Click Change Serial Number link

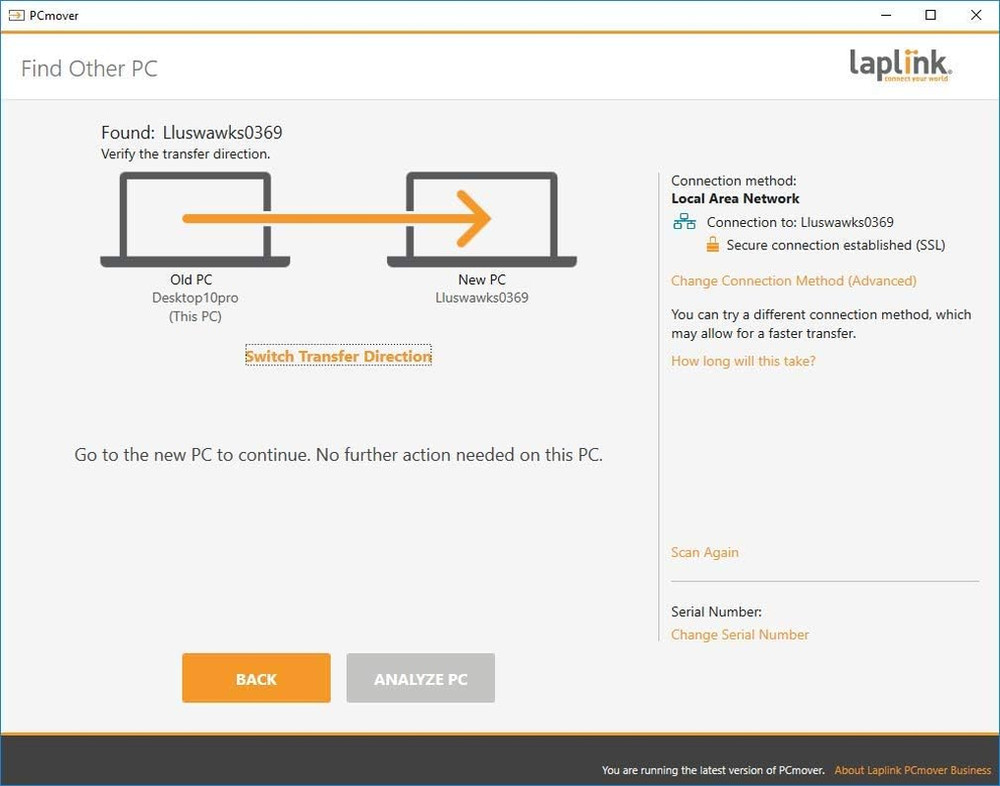tap(740, 635)
